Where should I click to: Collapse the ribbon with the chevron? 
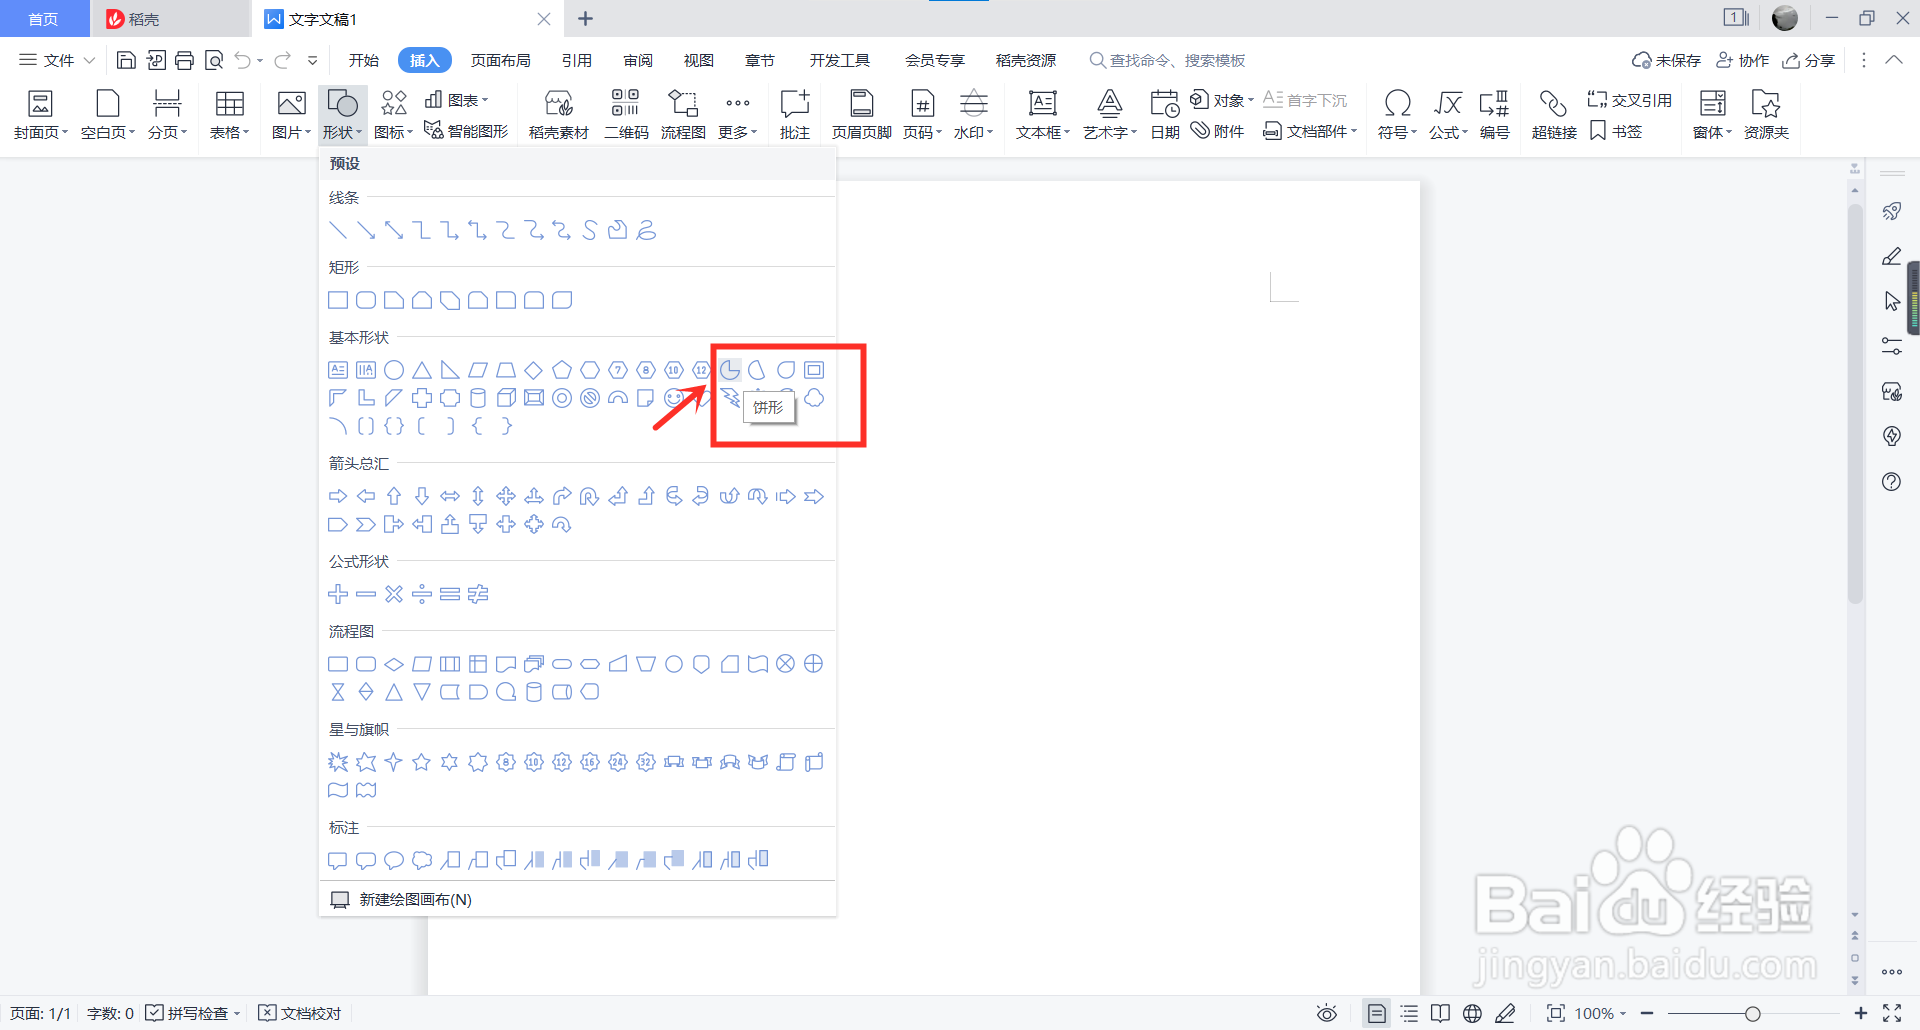[x=1894, y=60]
